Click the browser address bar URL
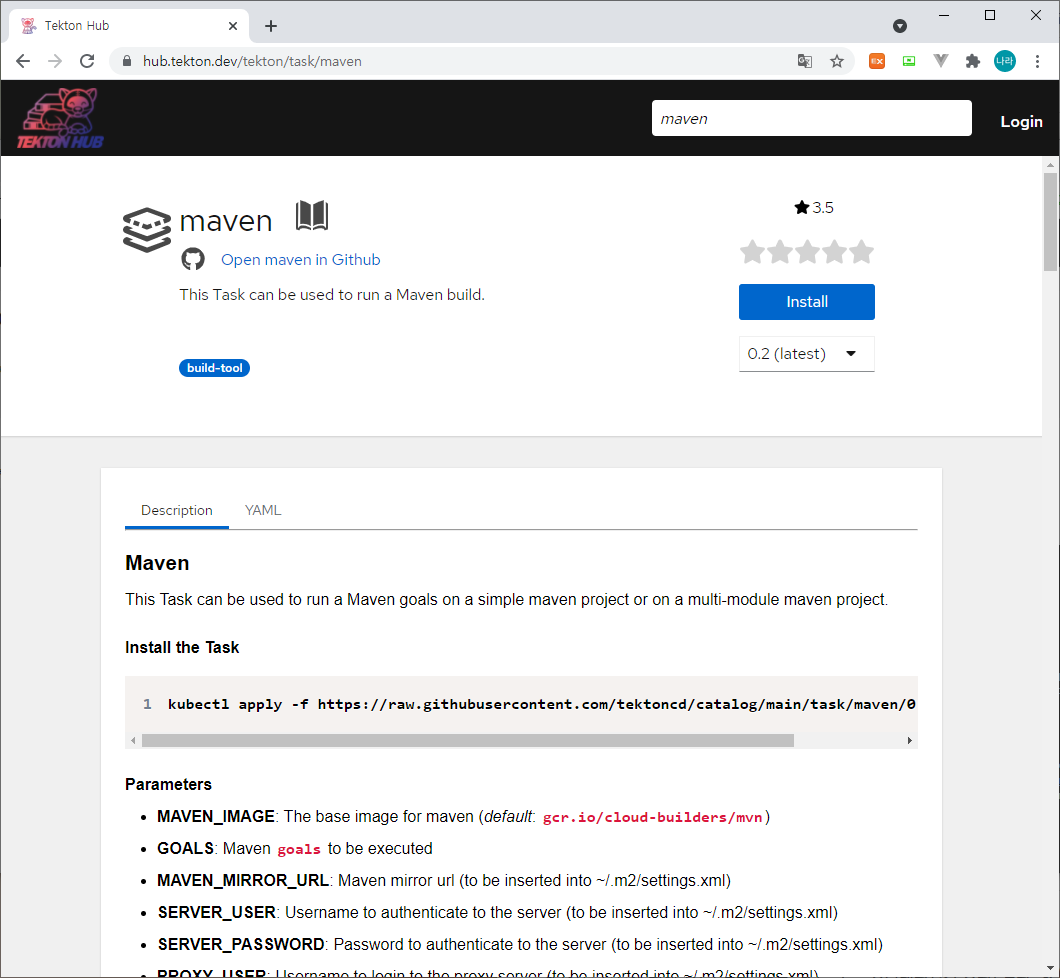 pyautogui.click(x=252, y=62)
